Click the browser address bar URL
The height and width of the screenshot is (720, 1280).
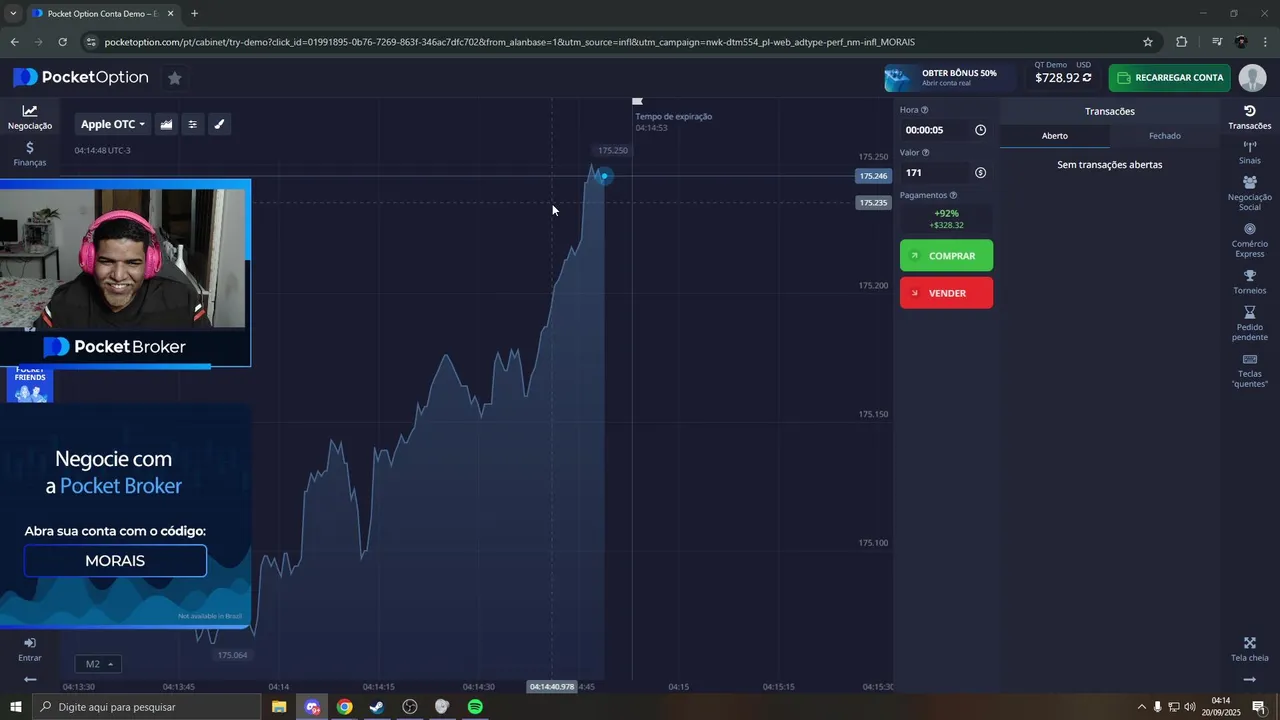(510, 42)
